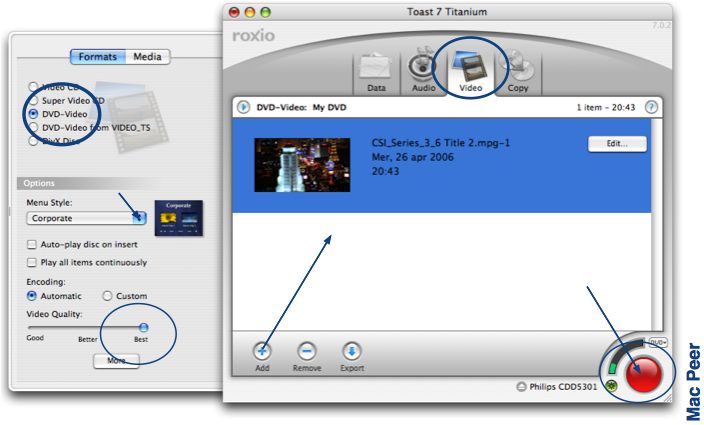Open the Copy disc category
The width and height of the screenshot is (704, 425).
517,73
